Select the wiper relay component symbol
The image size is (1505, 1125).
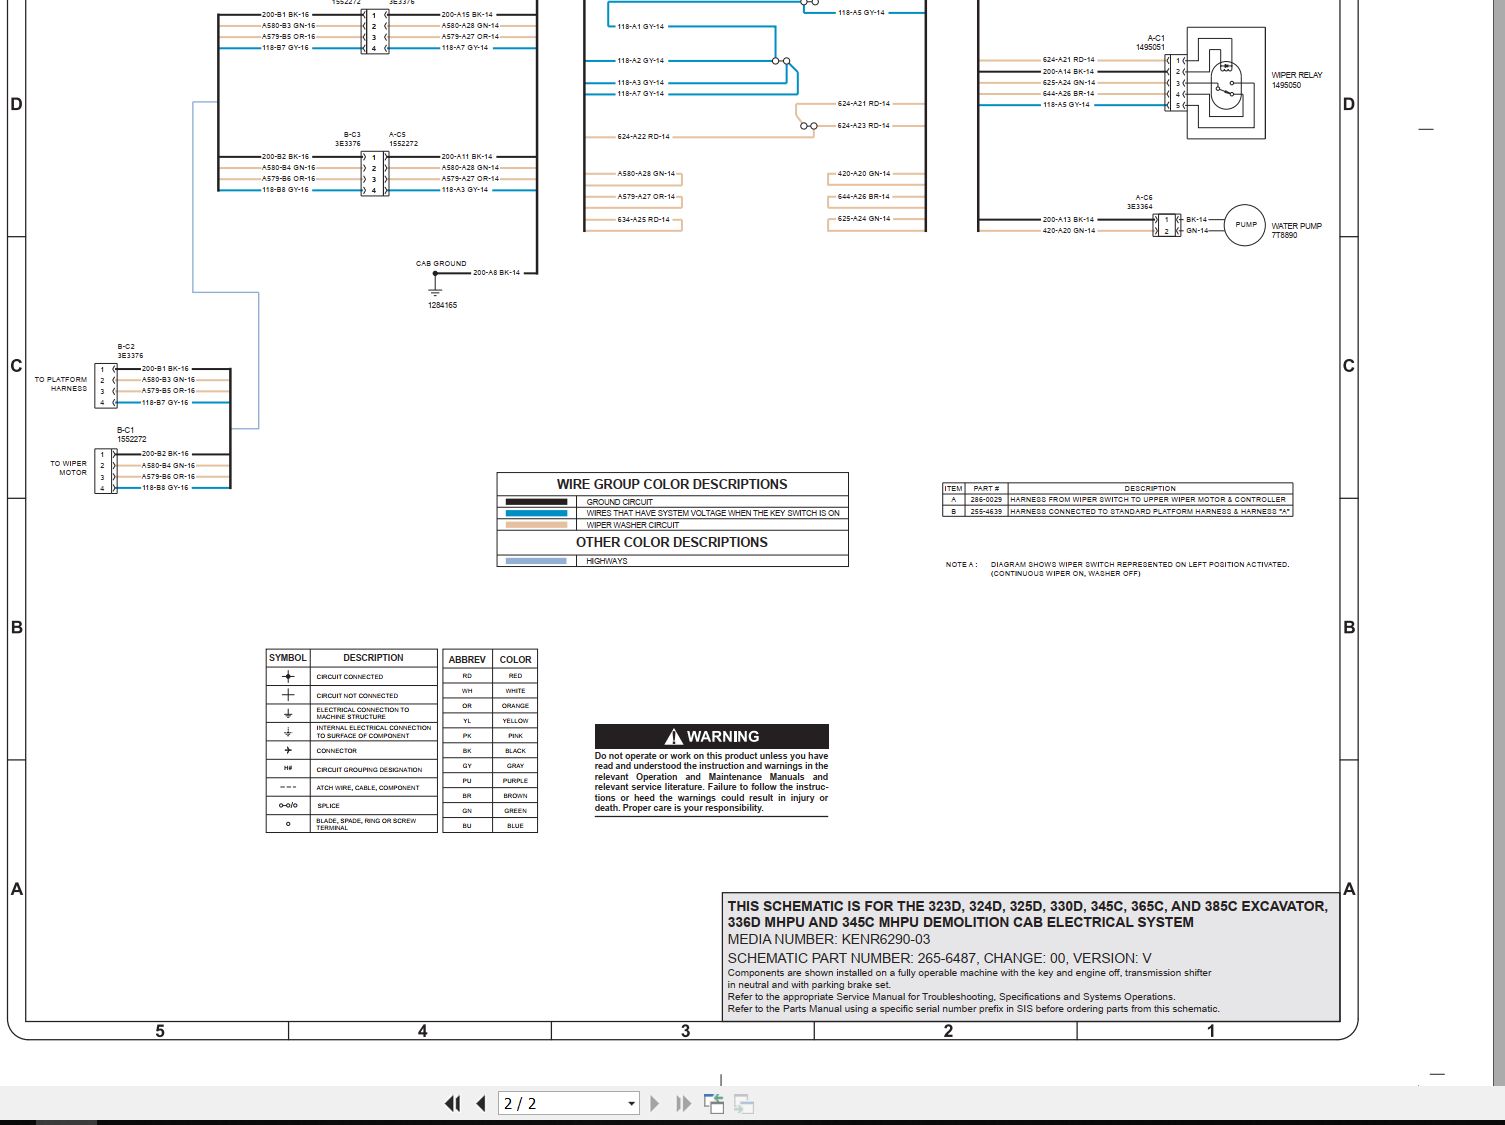1226,83
